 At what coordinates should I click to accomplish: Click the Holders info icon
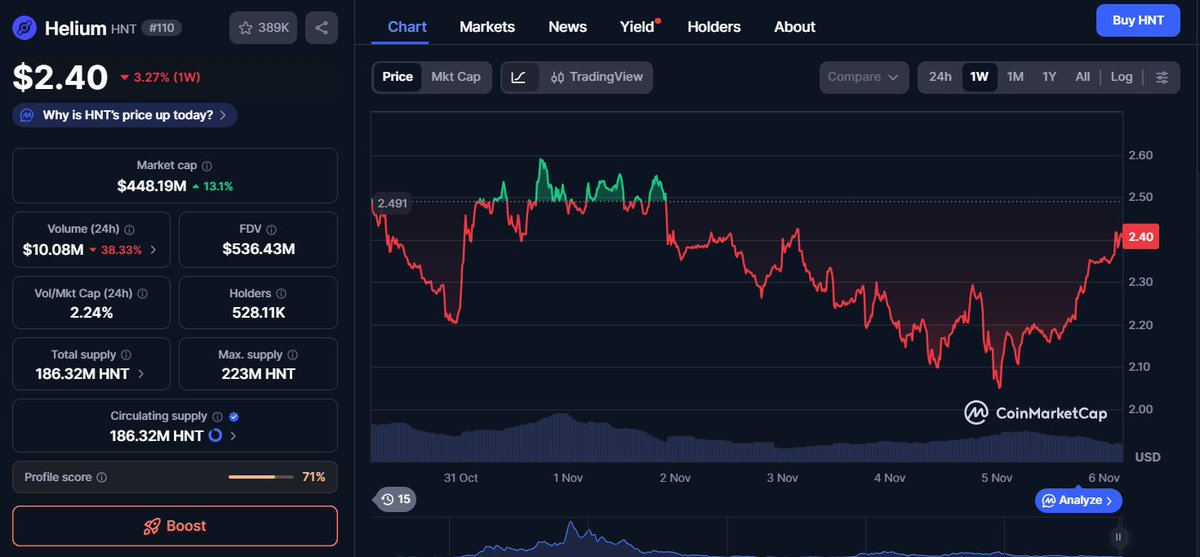(x=281, y=293)
